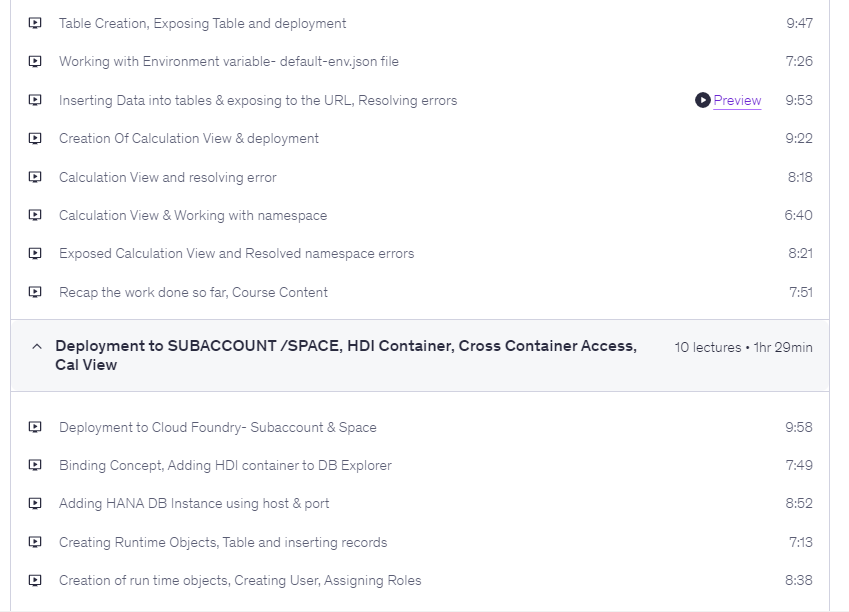Click video icon beside Creating Runtime Objects
The width and height of the screenshot is (849, 612).
(x=35, y=542)
